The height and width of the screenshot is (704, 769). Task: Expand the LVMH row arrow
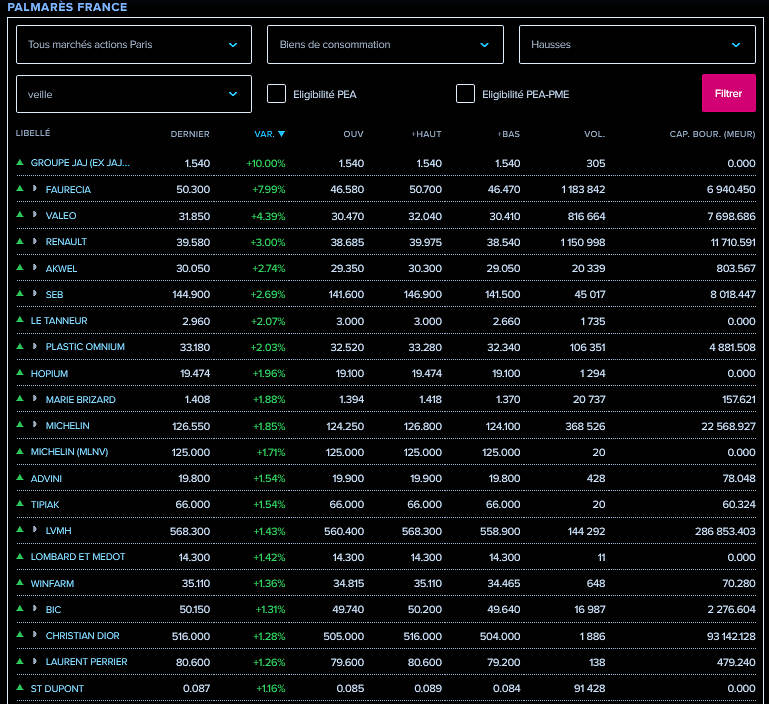tap(34, 529)
